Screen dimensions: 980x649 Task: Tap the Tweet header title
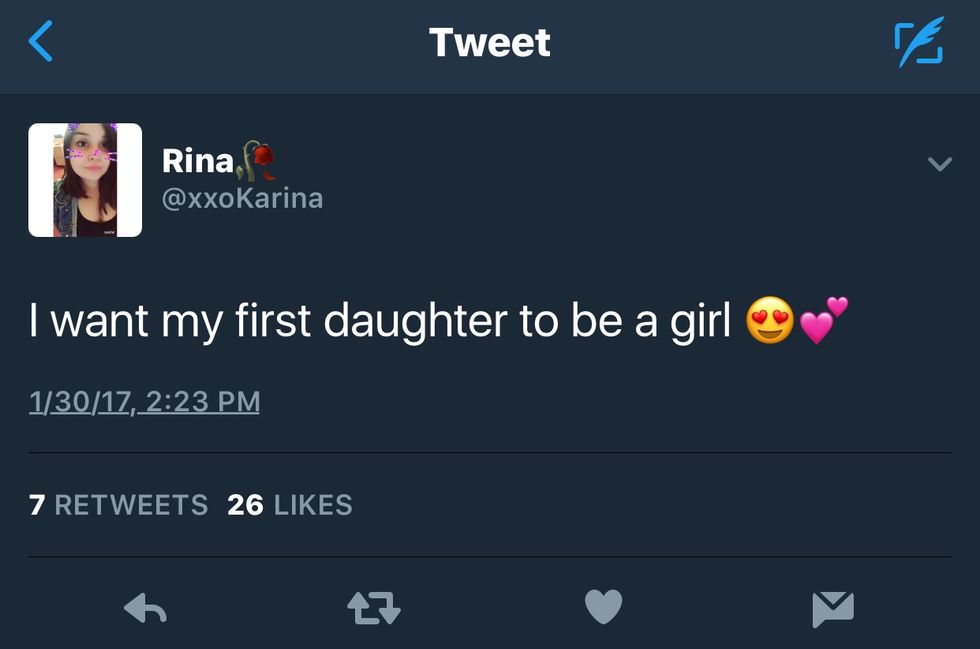pyautogui.click(x=489, y=43)
